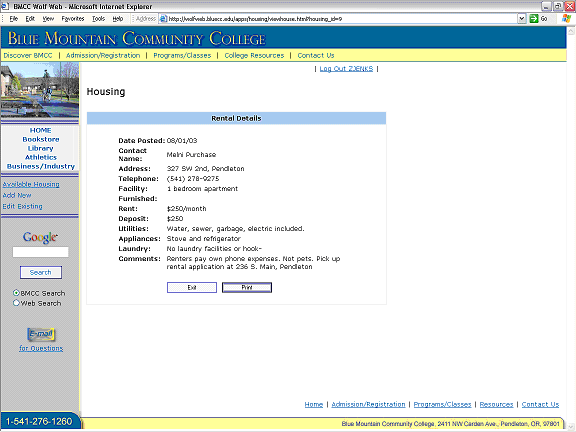Click the Print button
Image resolution: width=576 pixels, height=432 pixels.
247,287
